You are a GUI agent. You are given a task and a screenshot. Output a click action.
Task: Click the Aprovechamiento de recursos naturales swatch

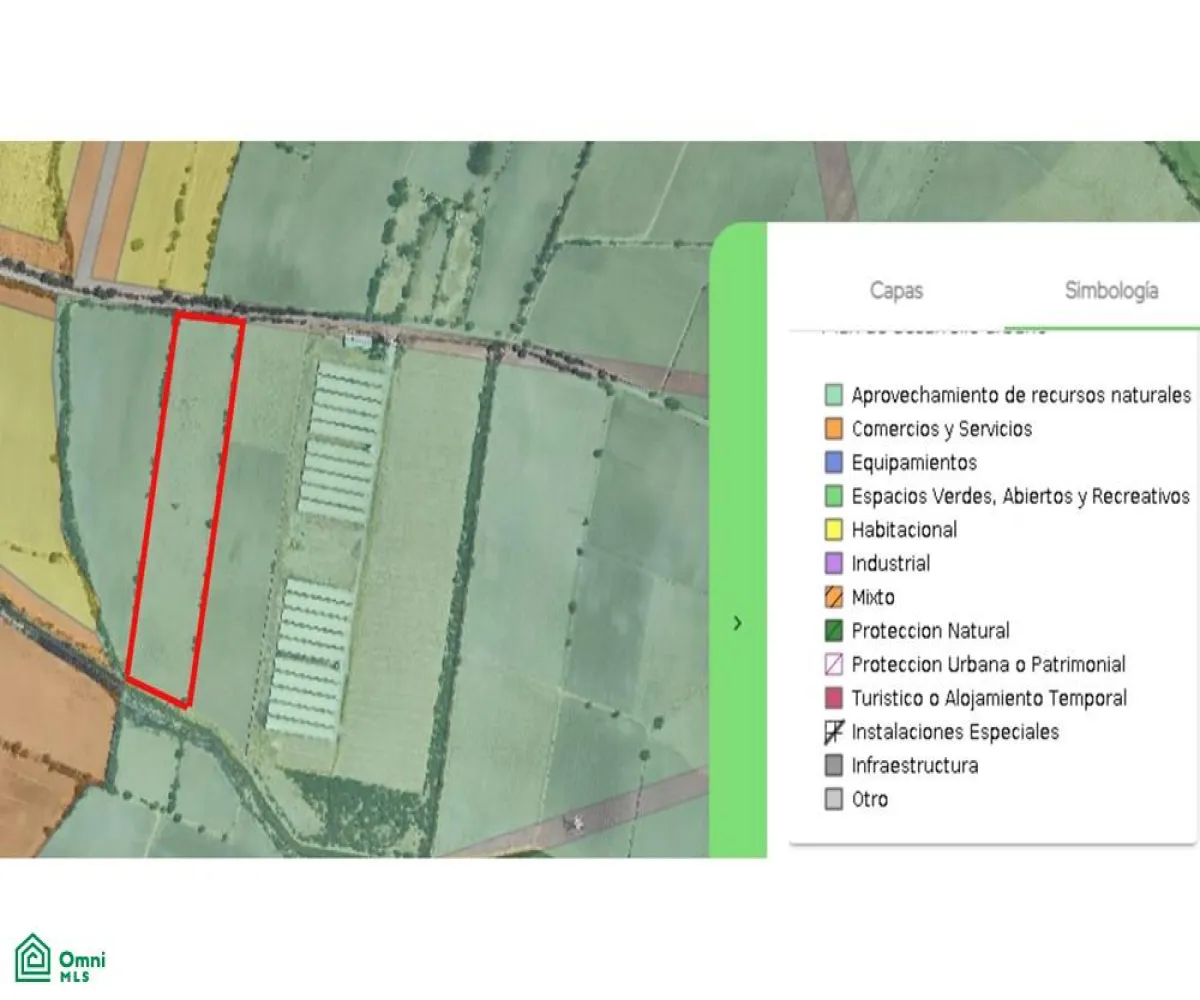pyautogui.click(x=834, y=395)
